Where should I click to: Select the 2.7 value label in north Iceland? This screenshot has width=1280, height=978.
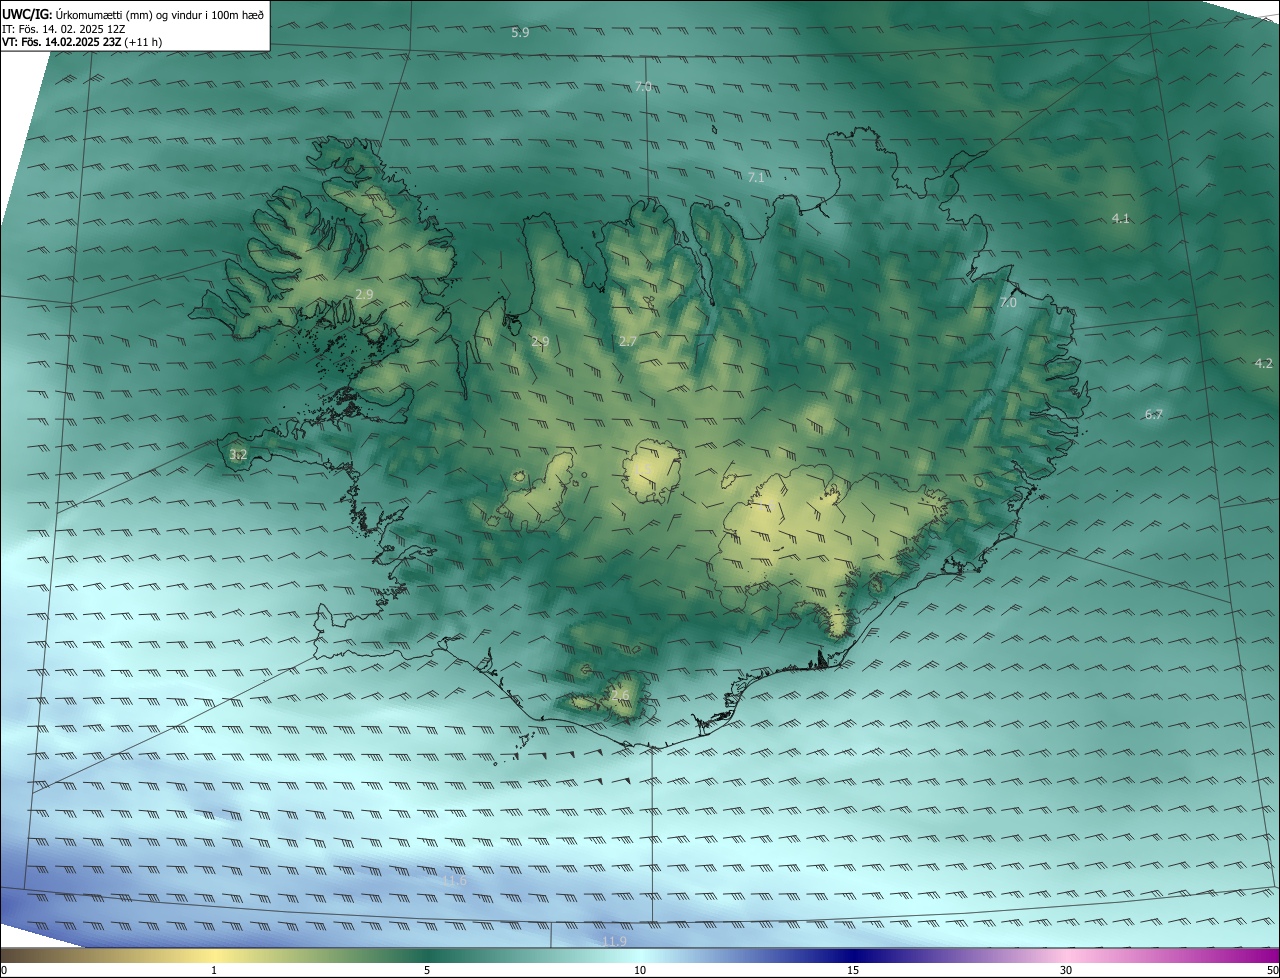point(627,342)
